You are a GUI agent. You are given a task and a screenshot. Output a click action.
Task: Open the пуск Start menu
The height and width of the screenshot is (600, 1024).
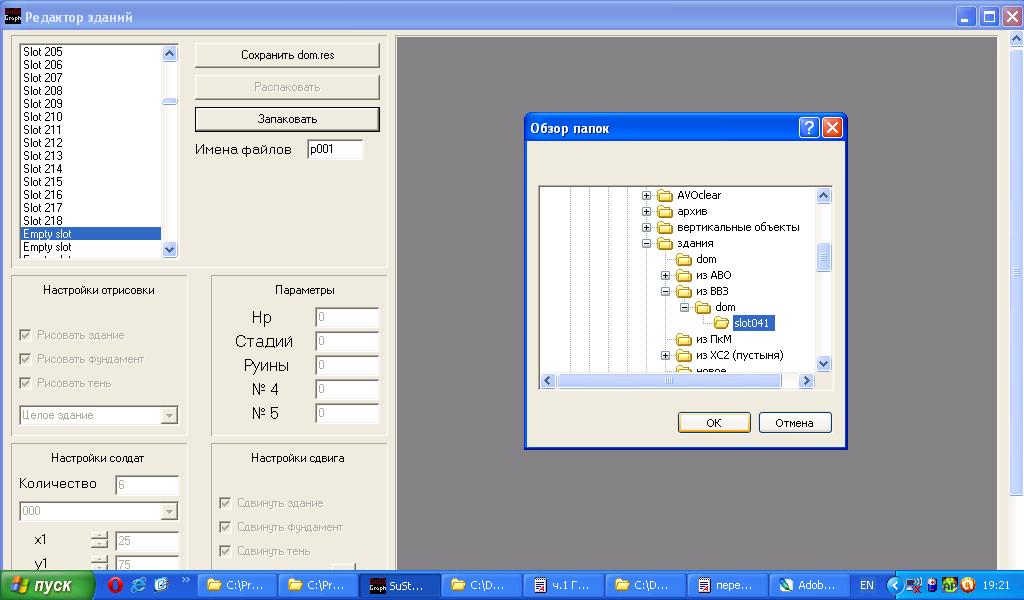[x=46, y=586]
